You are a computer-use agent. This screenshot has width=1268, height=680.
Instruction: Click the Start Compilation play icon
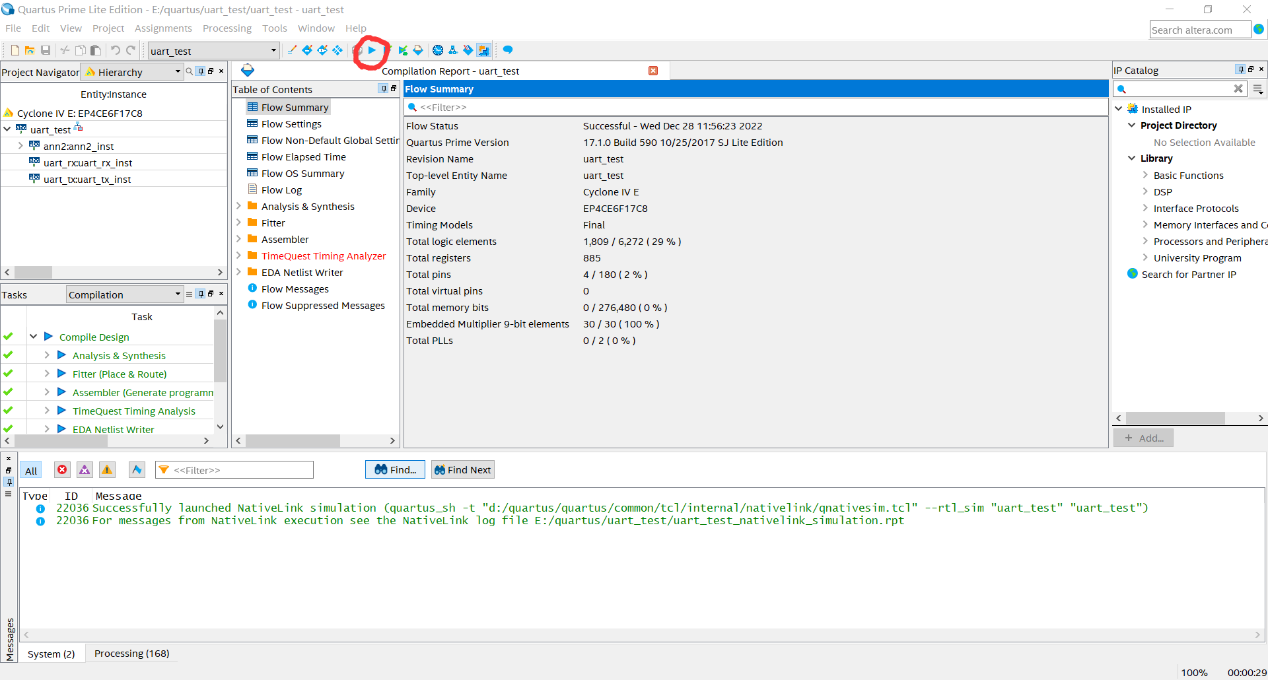point(372,50)
